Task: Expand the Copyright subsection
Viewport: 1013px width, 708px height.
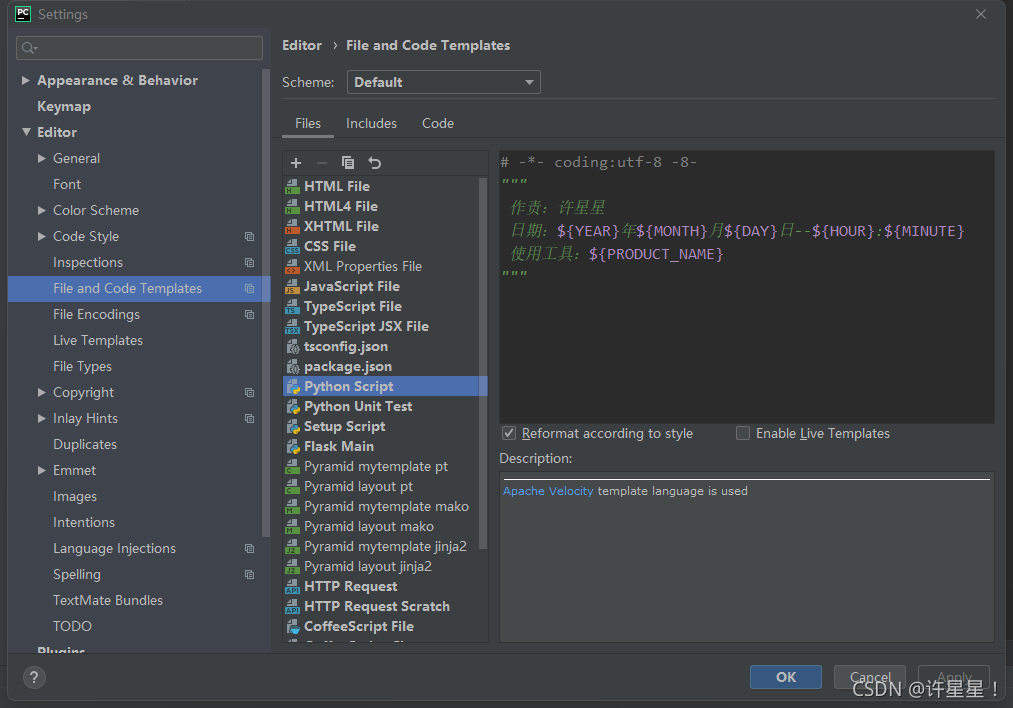Action: point(42,392)
